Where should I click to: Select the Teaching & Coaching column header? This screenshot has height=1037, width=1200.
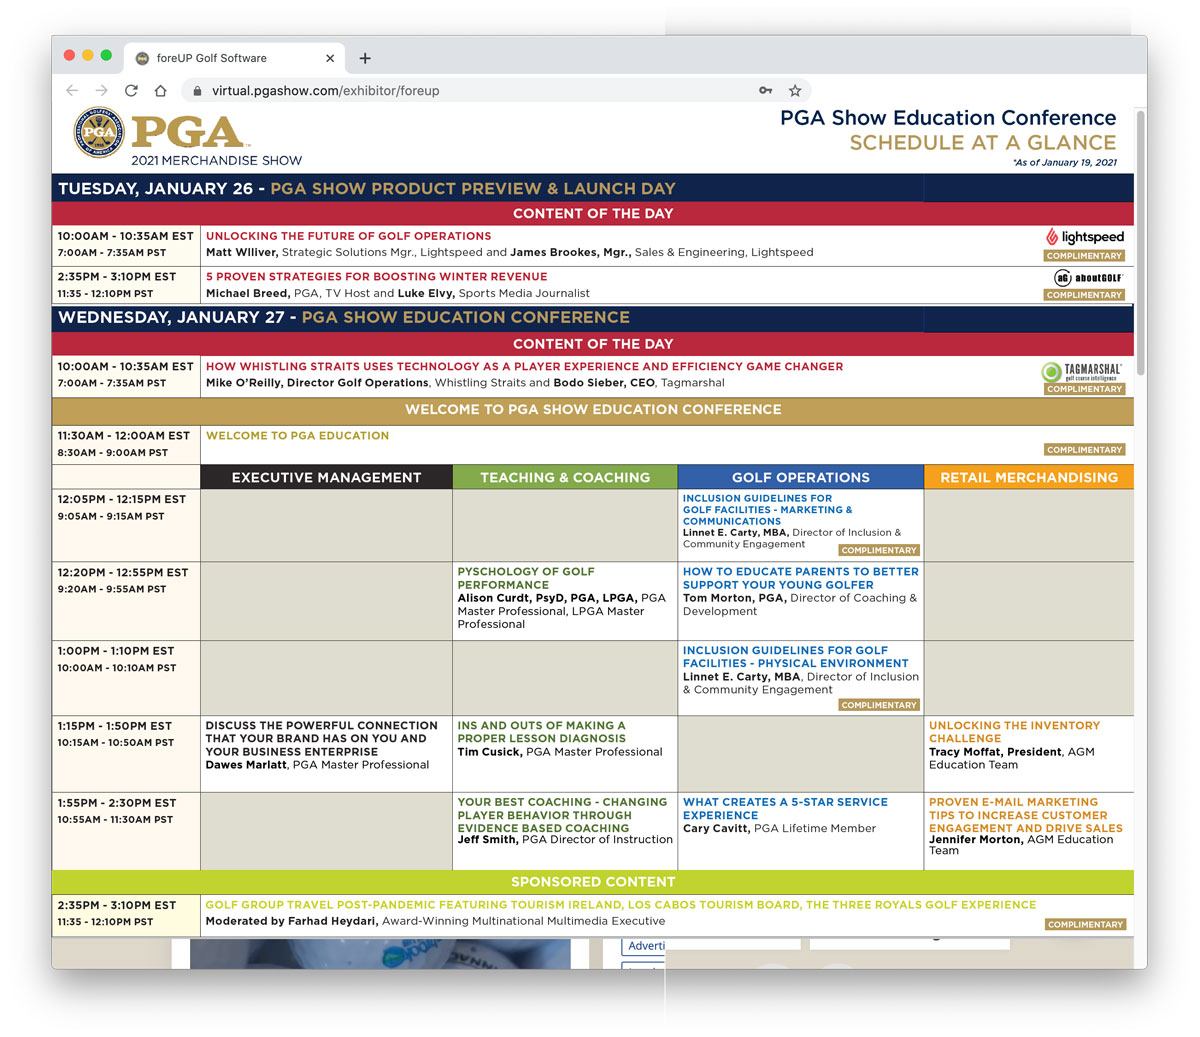coord(565,477)
